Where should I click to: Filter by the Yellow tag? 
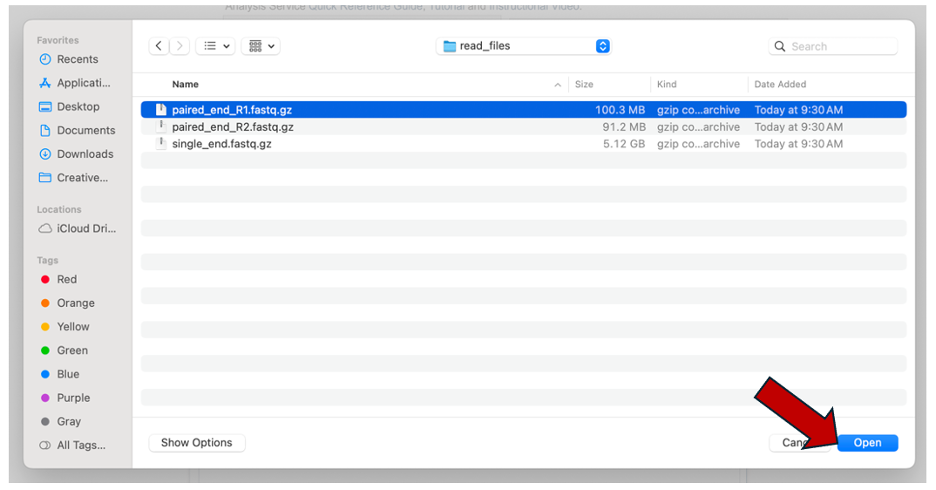(x=64, y=326)
